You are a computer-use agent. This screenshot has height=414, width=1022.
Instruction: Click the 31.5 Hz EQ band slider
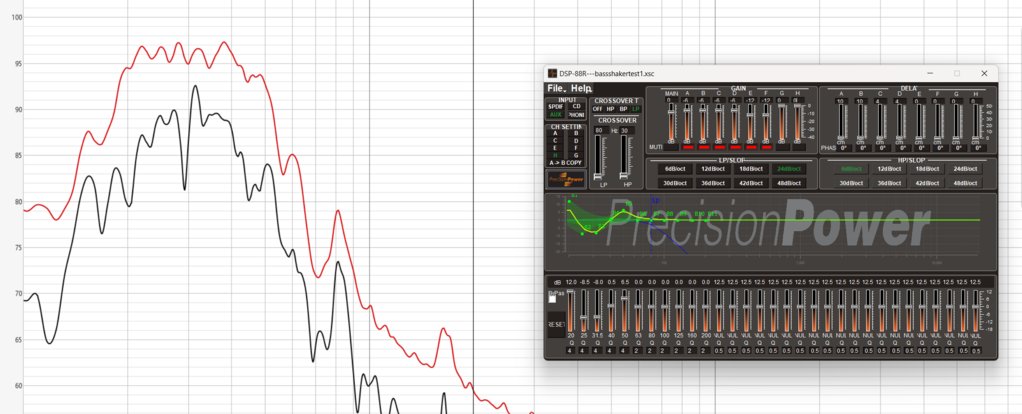[597, 310]
